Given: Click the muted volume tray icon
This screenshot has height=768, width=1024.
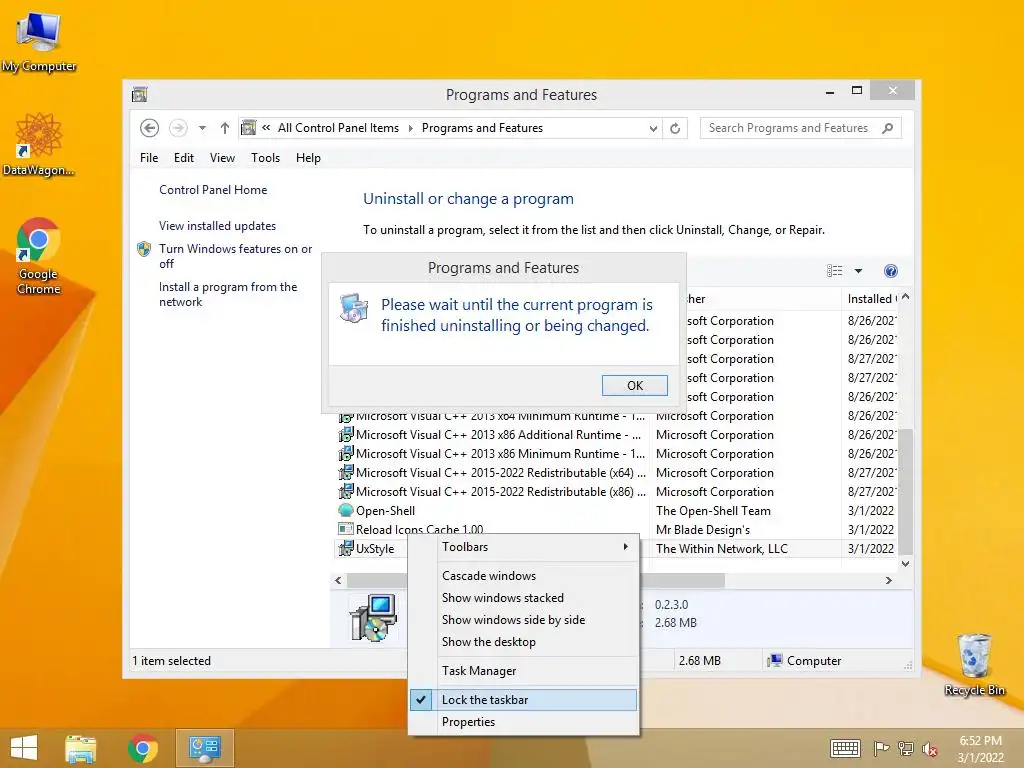Looking at the screenshot, I should 930,749.
